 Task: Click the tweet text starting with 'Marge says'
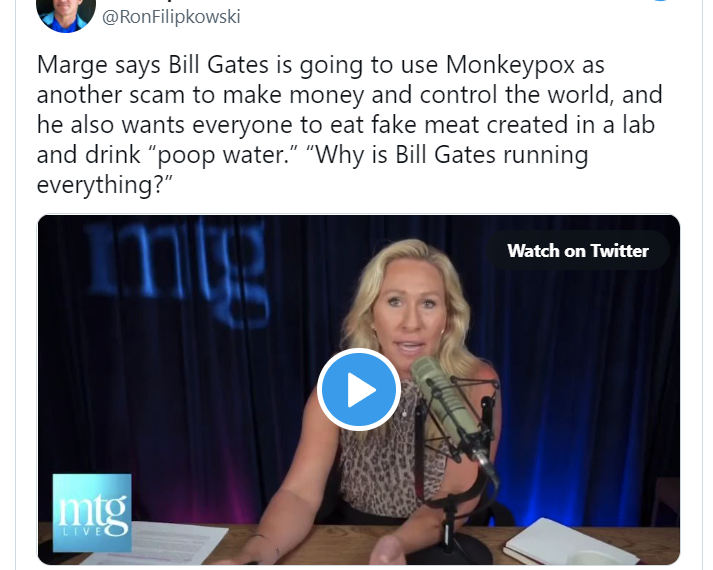(x=349, y=124)
